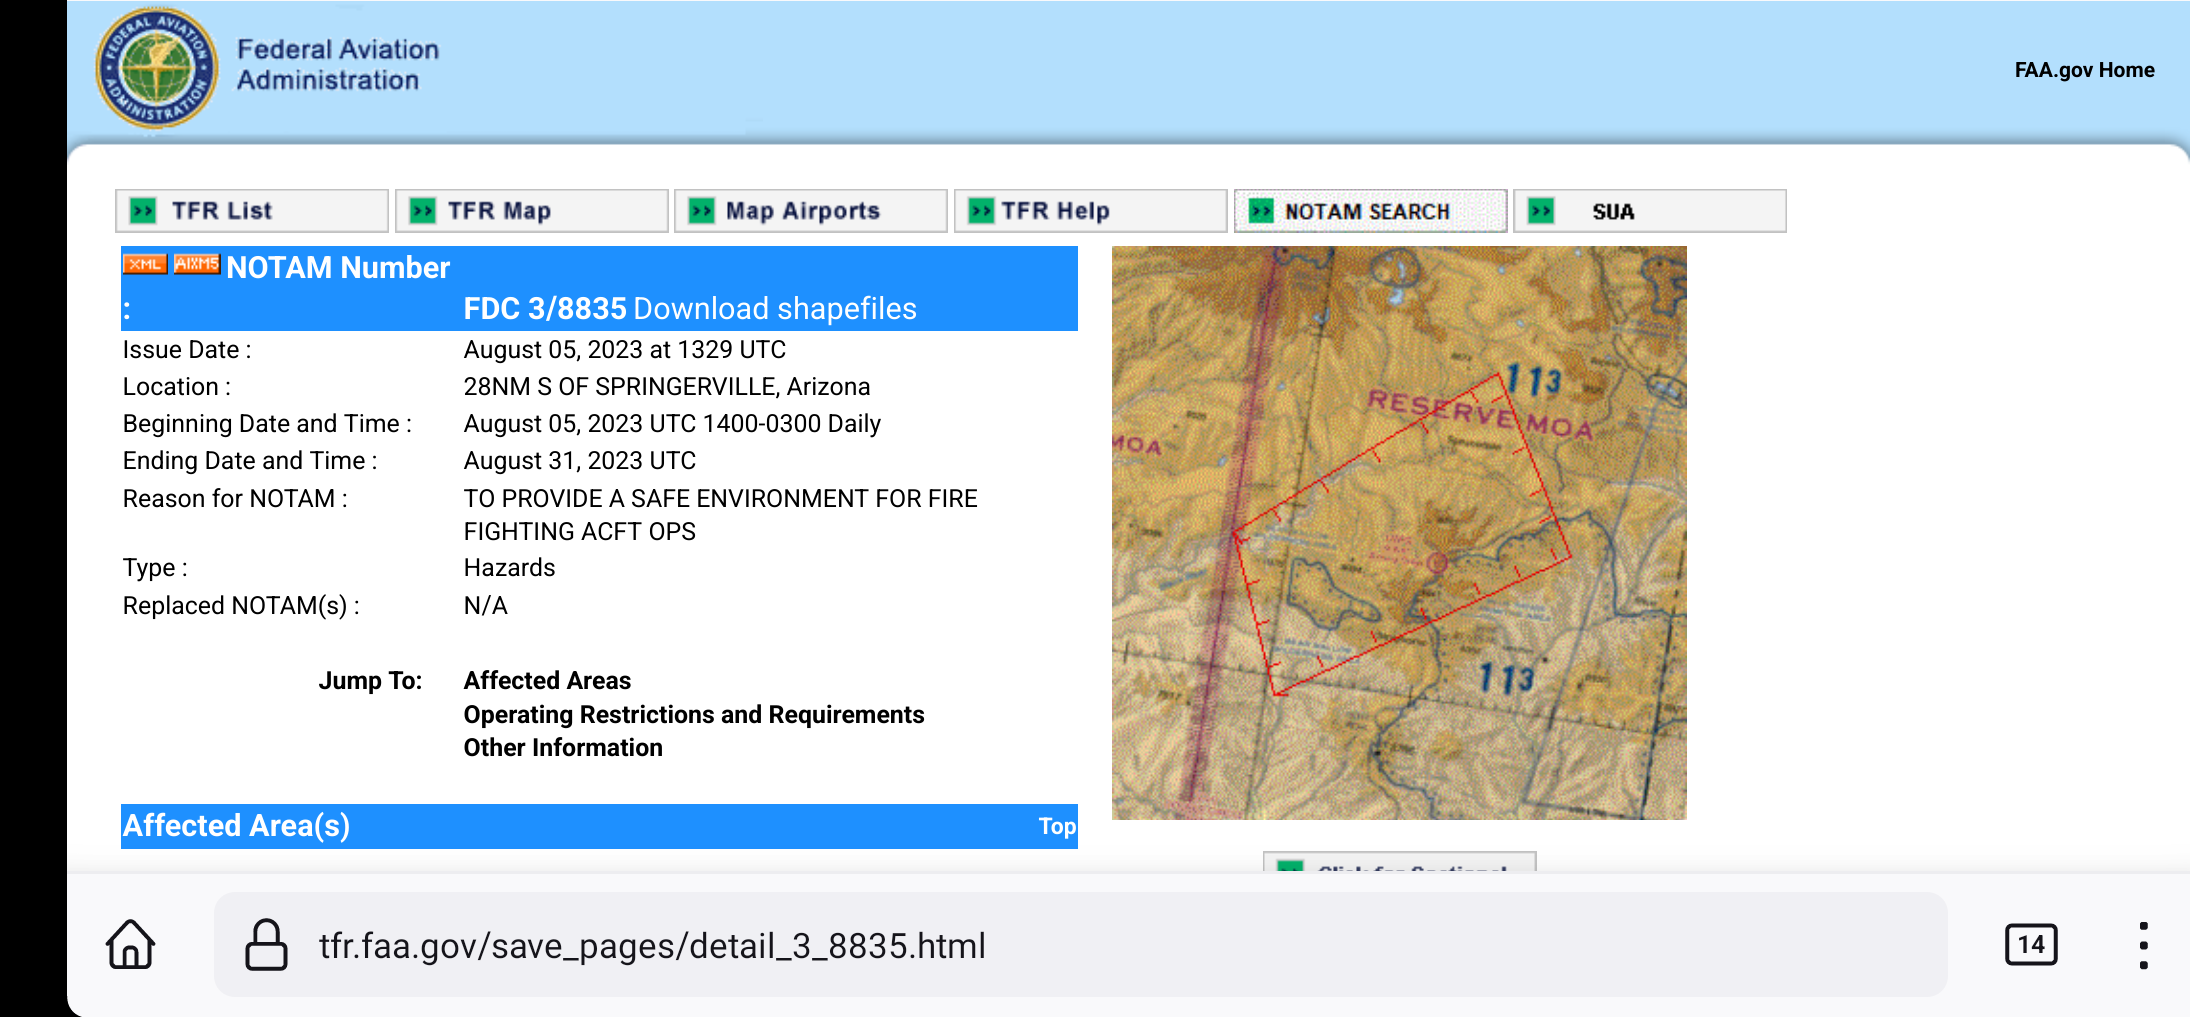
Task: Click the FAA seal logo
Action: point(156,68)
